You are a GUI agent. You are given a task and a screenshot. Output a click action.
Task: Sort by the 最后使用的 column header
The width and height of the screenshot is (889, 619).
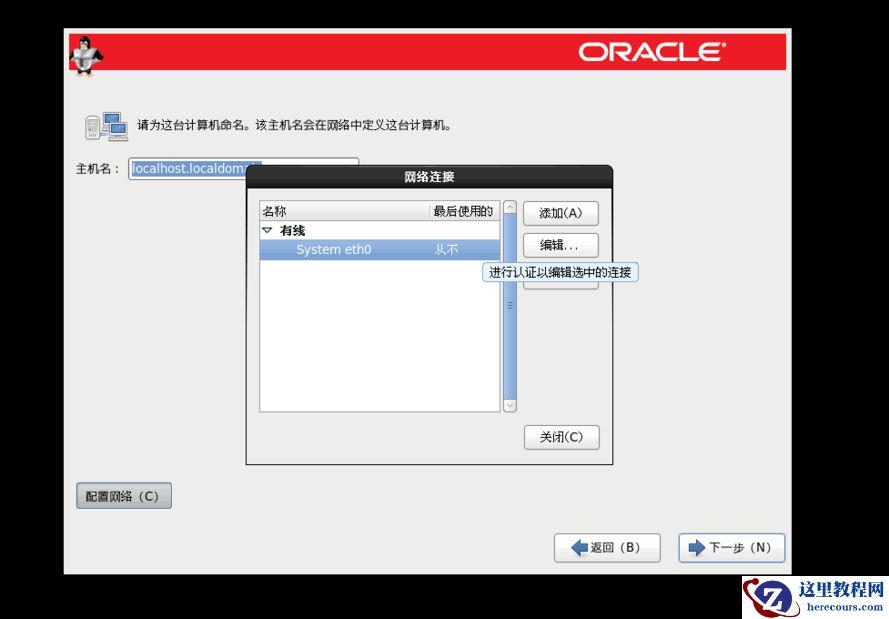point(464,211)
